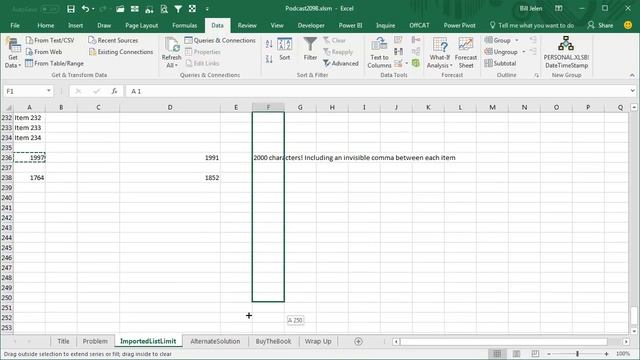The width and height of the screenshot is (640, 360).
Task: Click the Consolidate icon
Action: pyautogui.click(x=416, y=40)
